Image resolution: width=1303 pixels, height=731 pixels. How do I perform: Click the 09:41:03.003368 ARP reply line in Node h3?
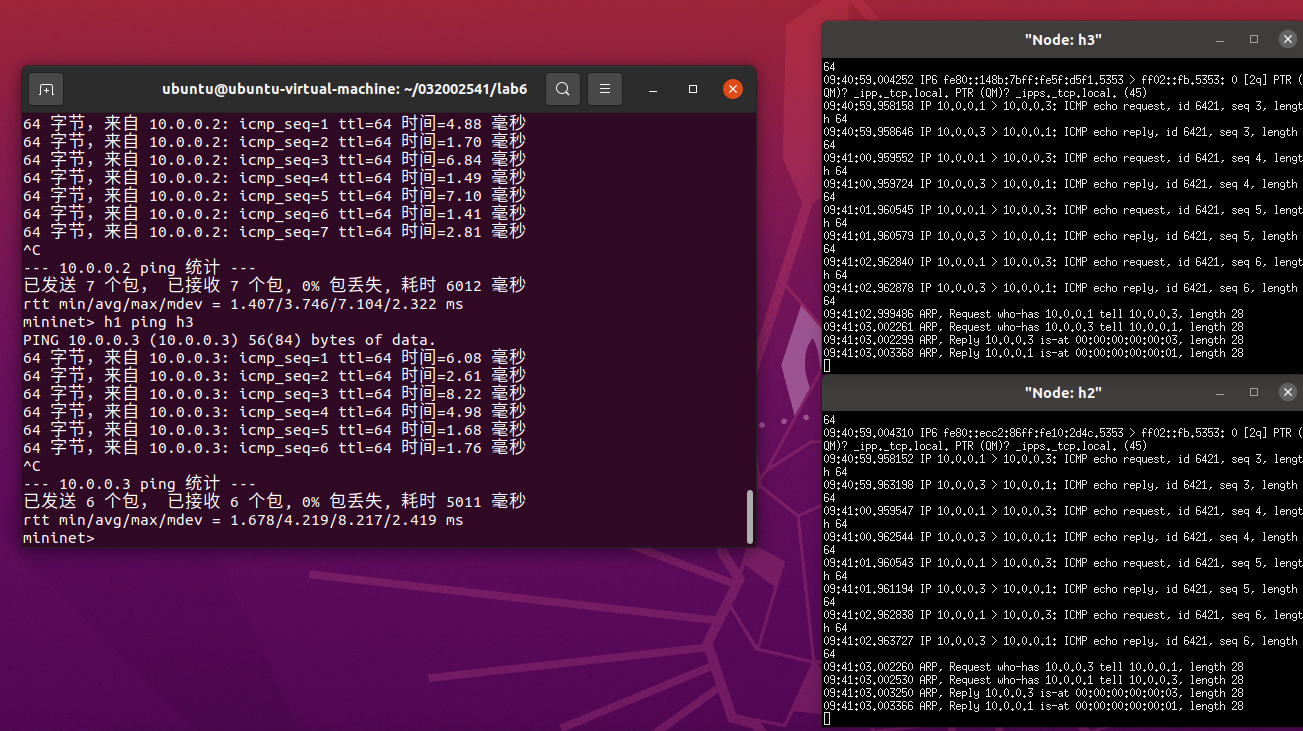[1034, 353]
